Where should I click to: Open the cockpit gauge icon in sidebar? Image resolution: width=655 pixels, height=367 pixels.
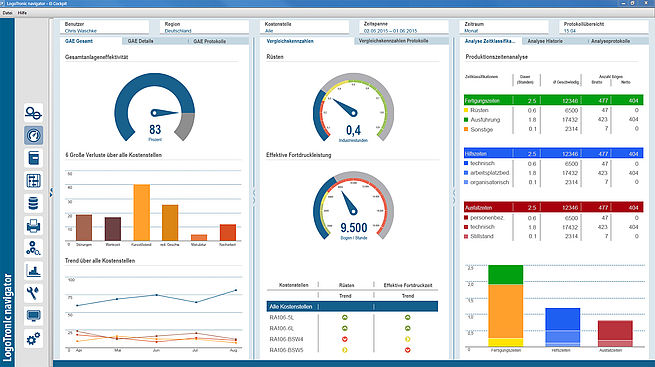pos(33,136)
